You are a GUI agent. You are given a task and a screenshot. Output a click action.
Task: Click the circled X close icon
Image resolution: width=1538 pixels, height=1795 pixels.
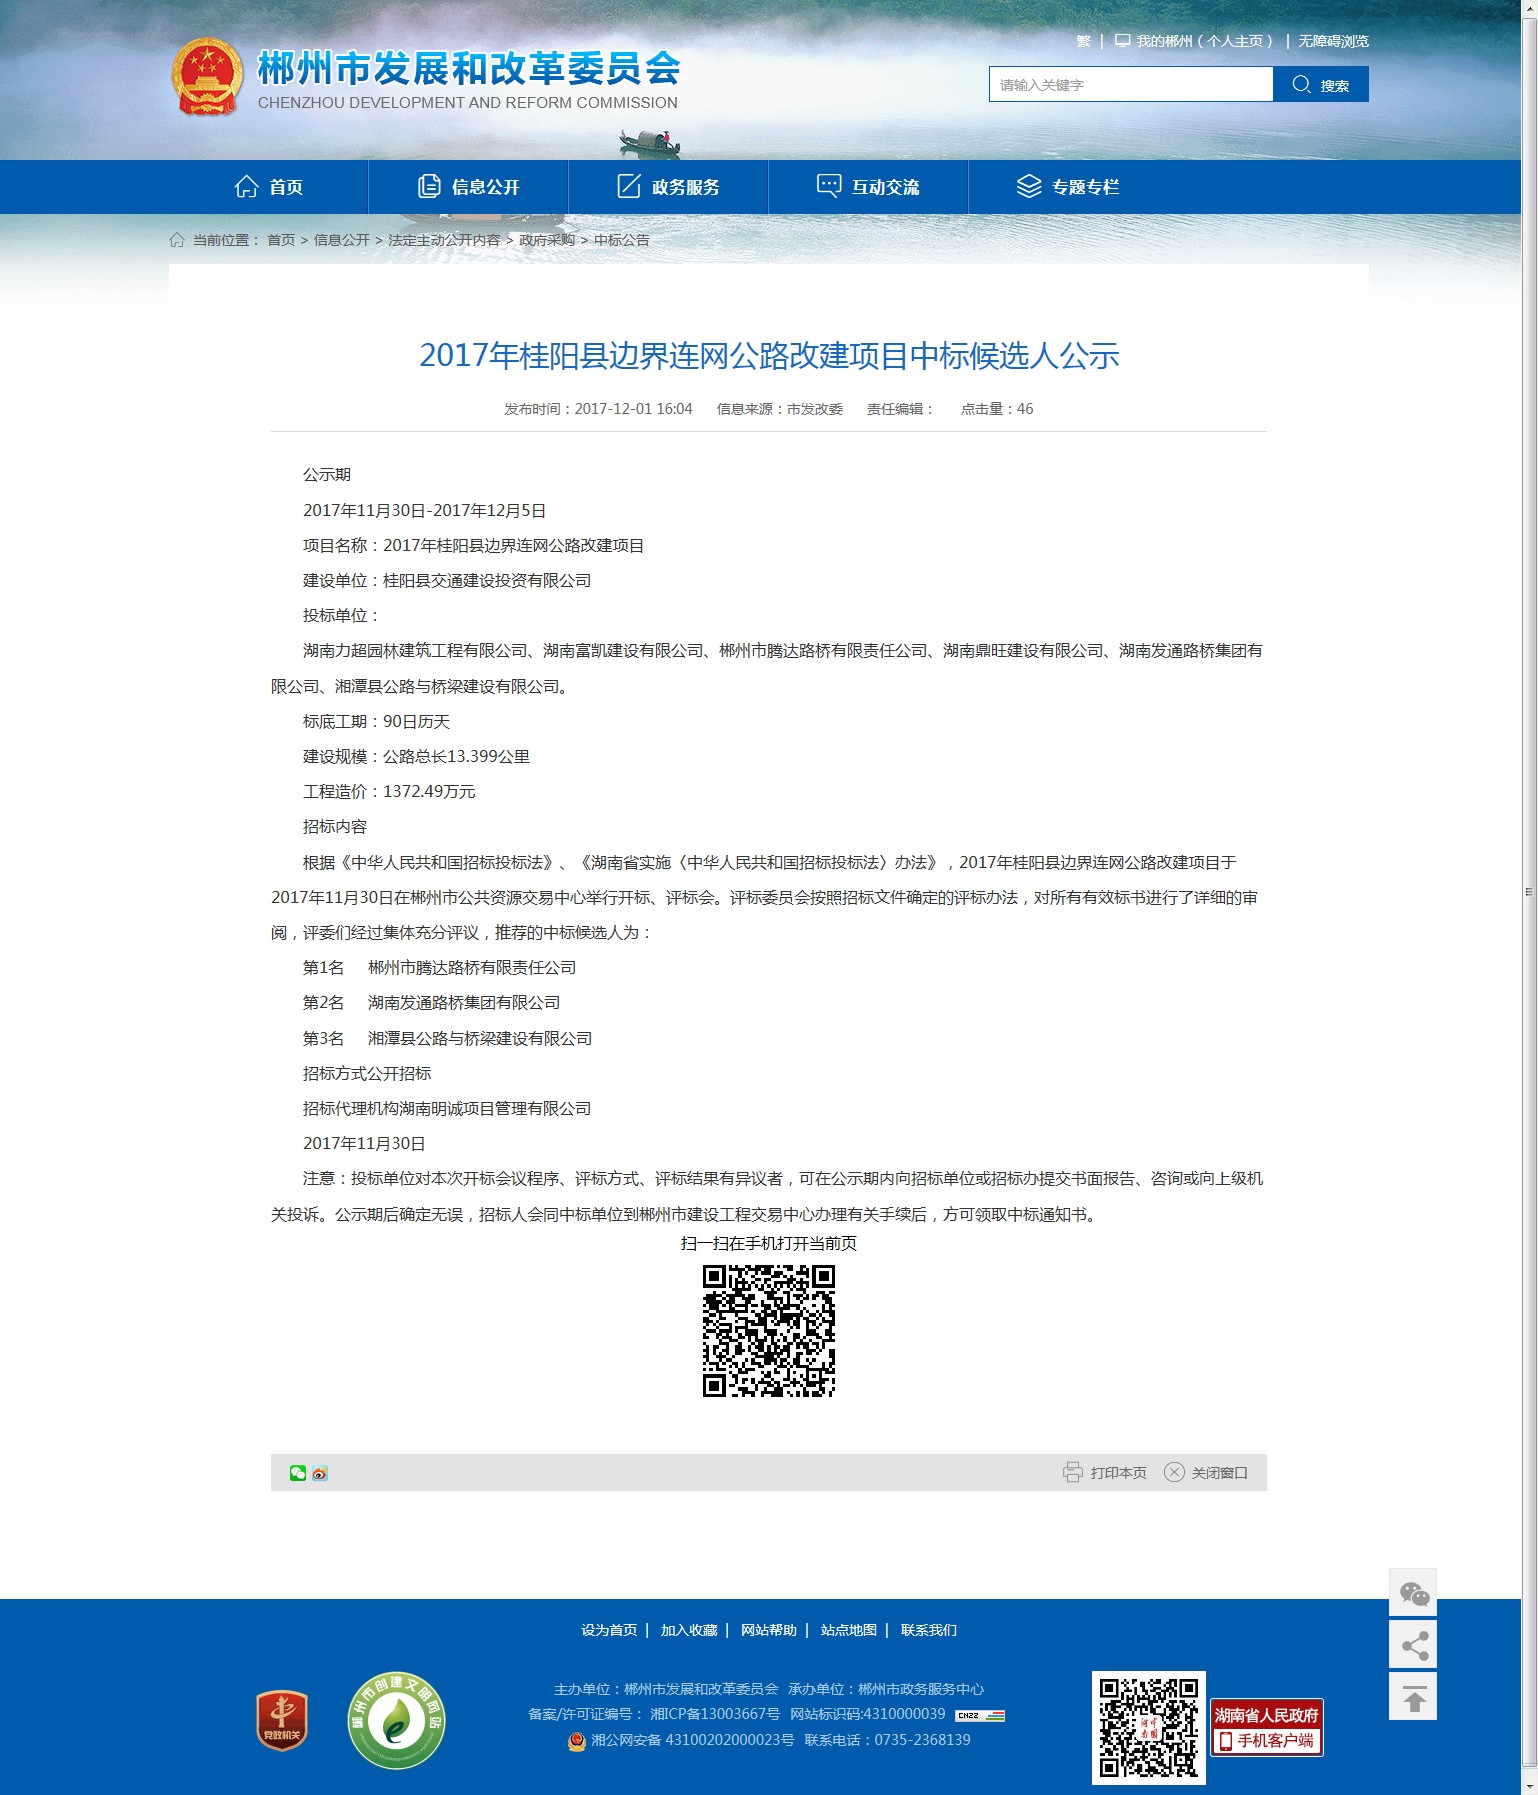pyautogui.click(x=1174, y=1472)
